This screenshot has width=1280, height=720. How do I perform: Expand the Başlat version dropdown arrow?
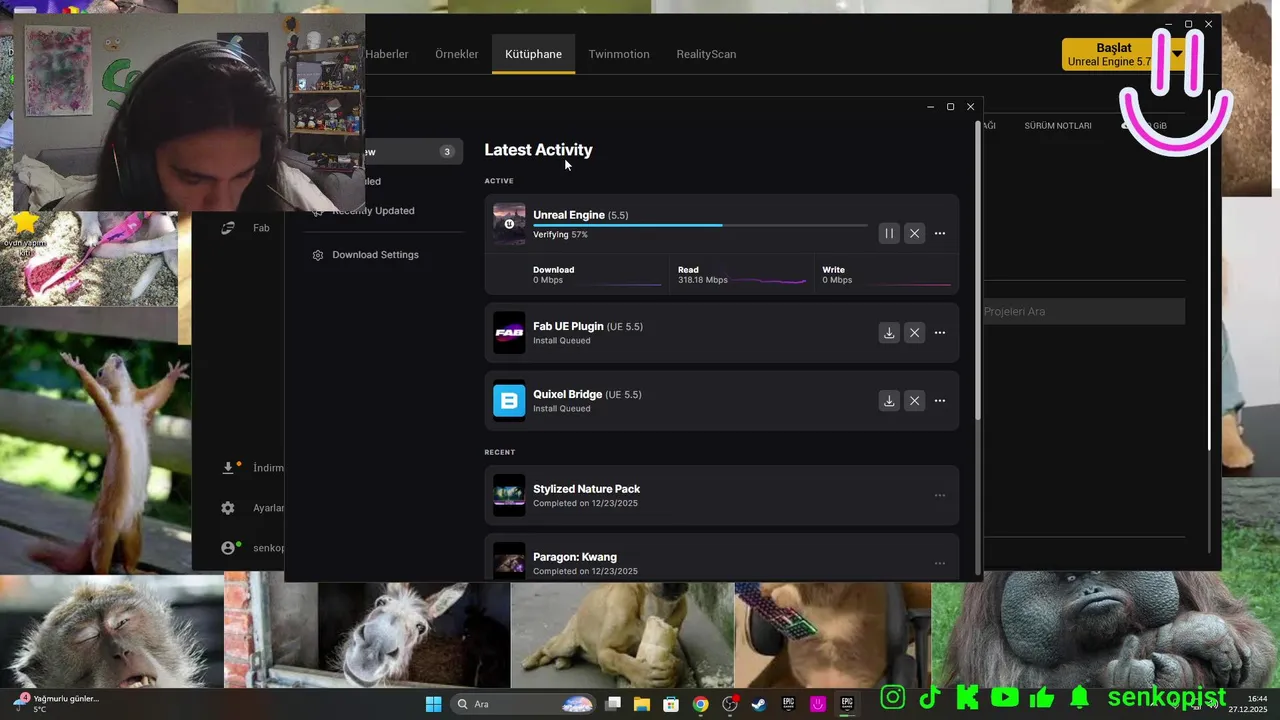pos(1177,54)
